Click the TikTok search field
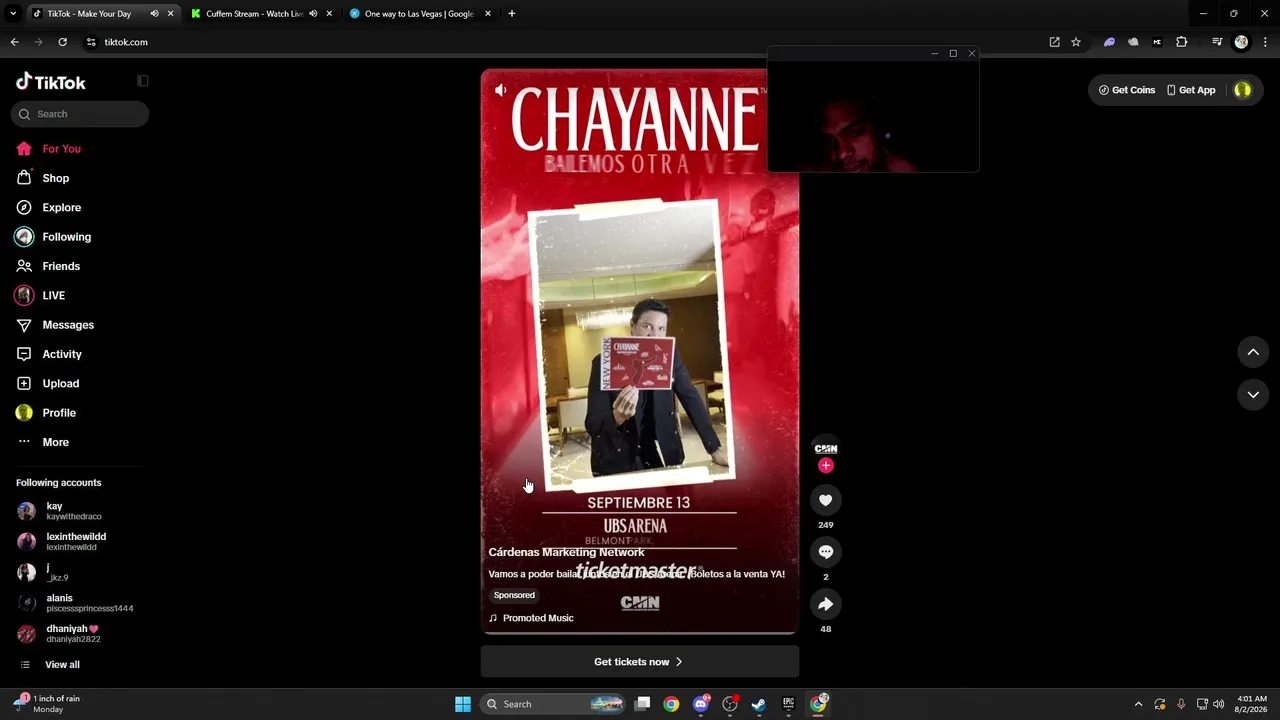 click(80, 114)
